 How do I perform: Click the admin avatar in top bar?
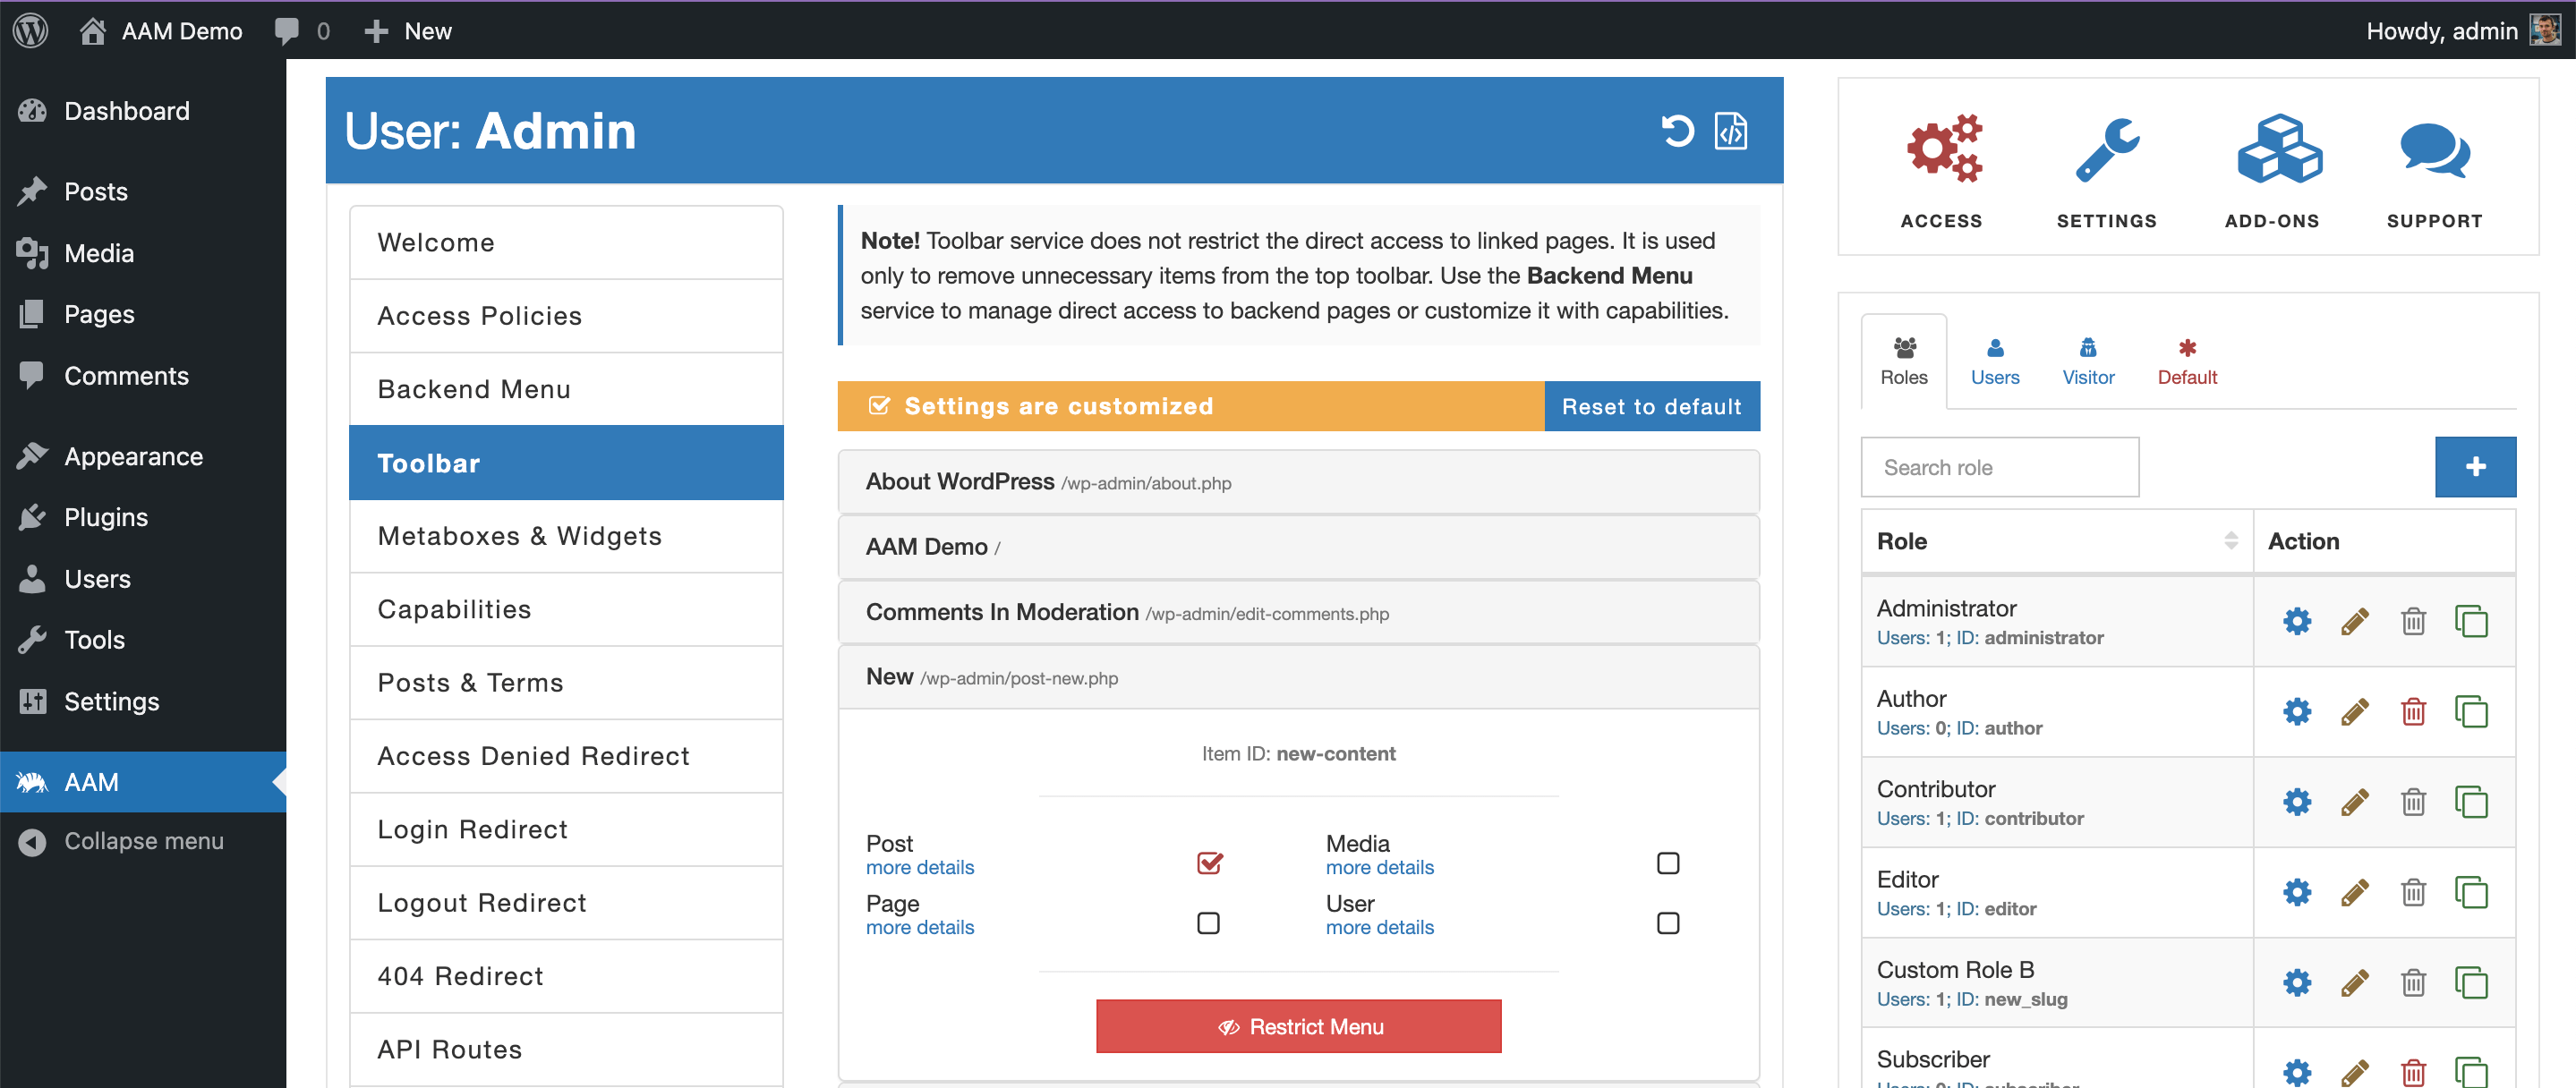[2545, 30]
